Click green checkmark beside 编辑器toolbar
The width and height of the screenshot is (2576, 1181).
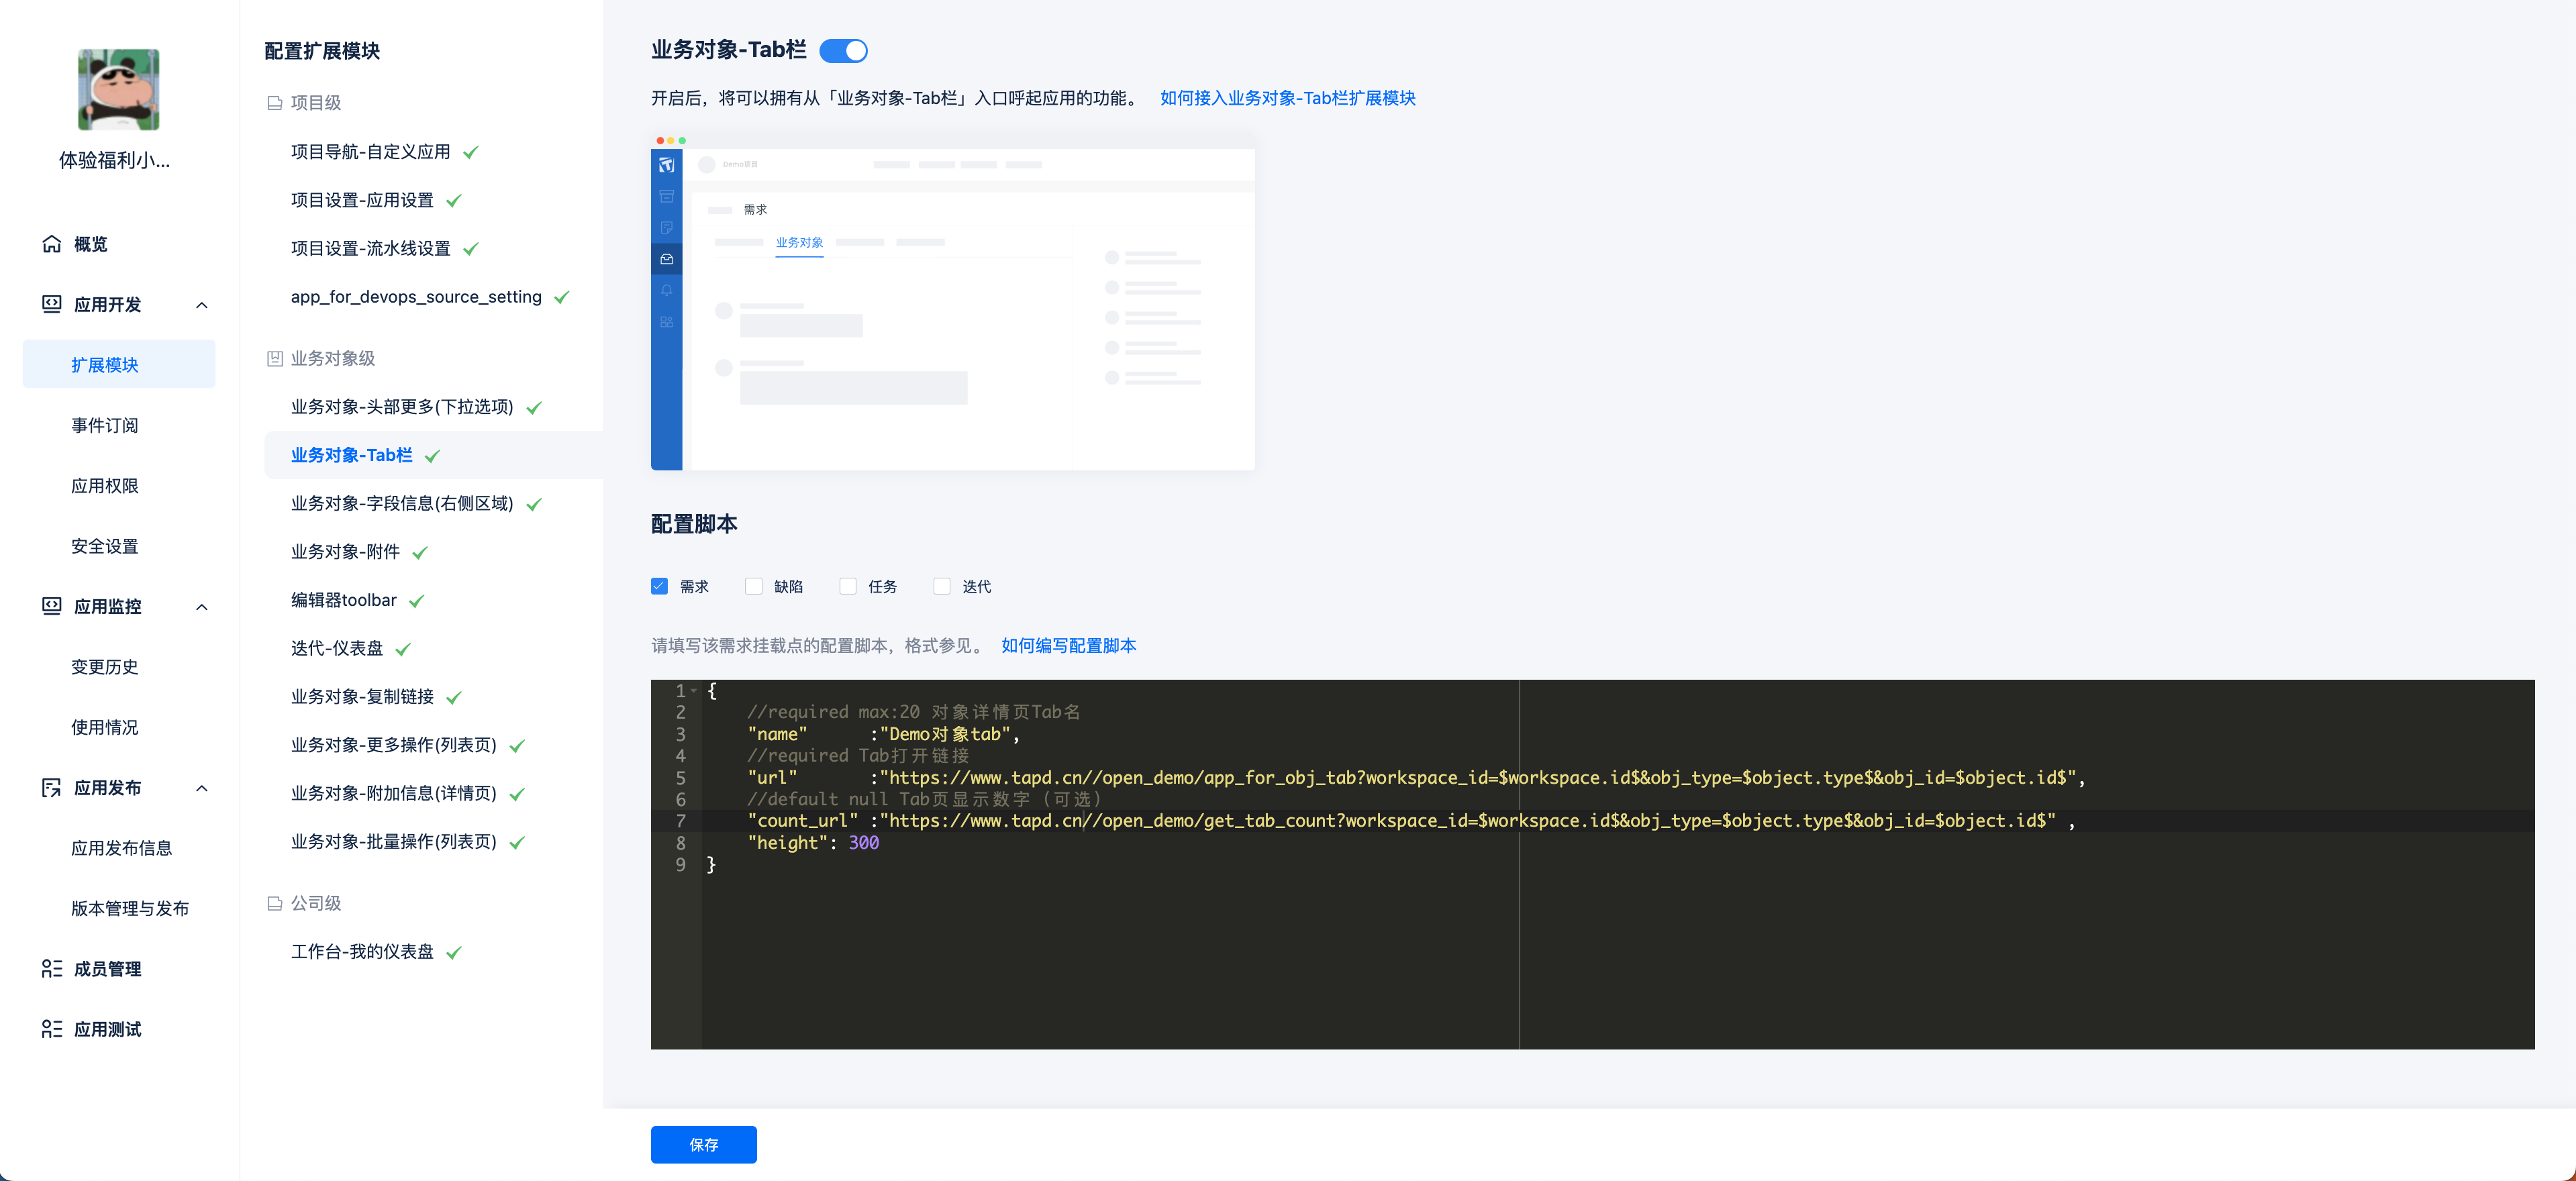(x=417, y=600)
